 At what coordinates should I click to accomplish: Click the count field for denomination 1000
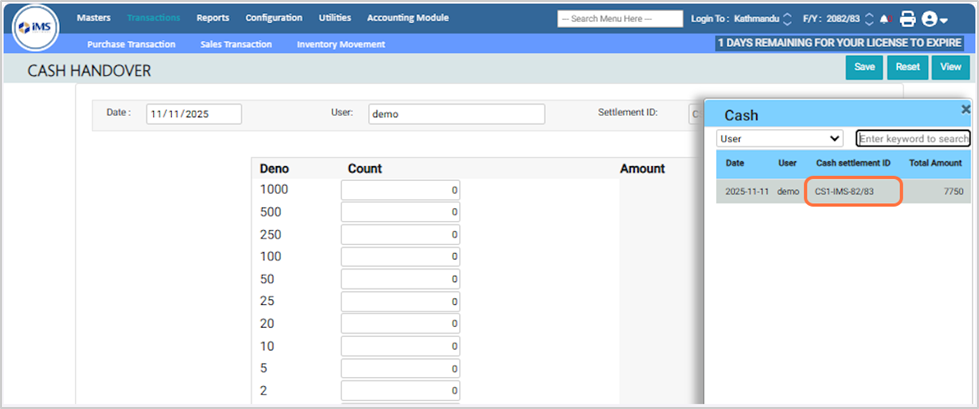400,190
